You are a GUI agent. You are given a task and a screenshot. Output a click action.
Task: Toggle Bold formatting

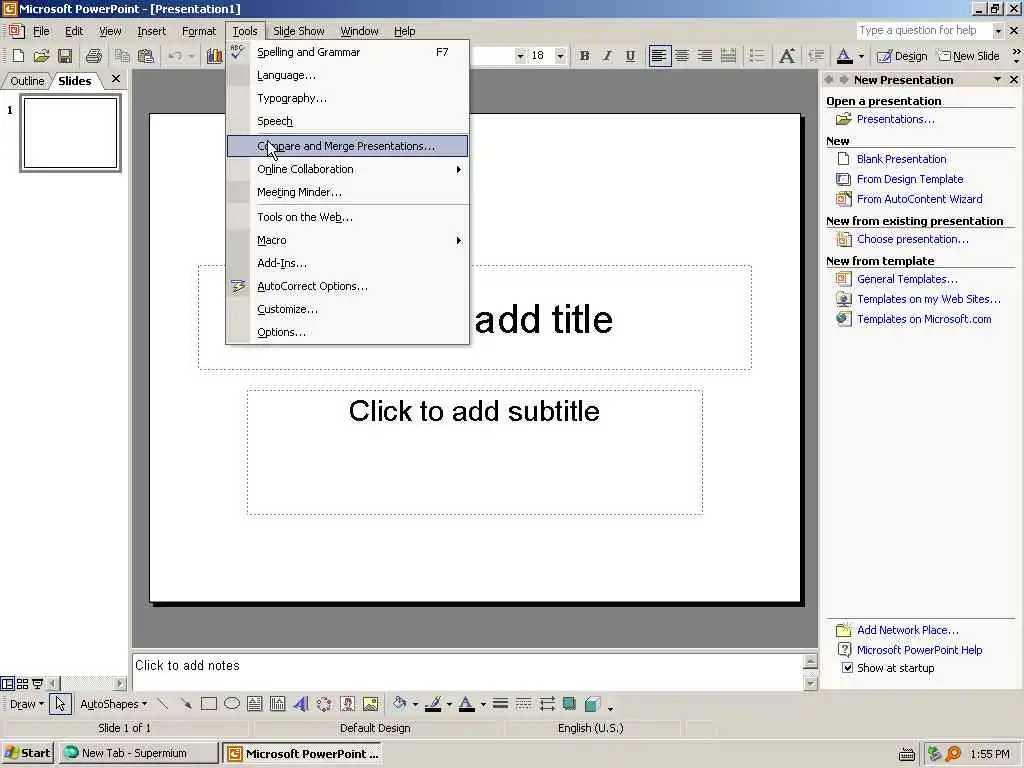pos(584,56)
